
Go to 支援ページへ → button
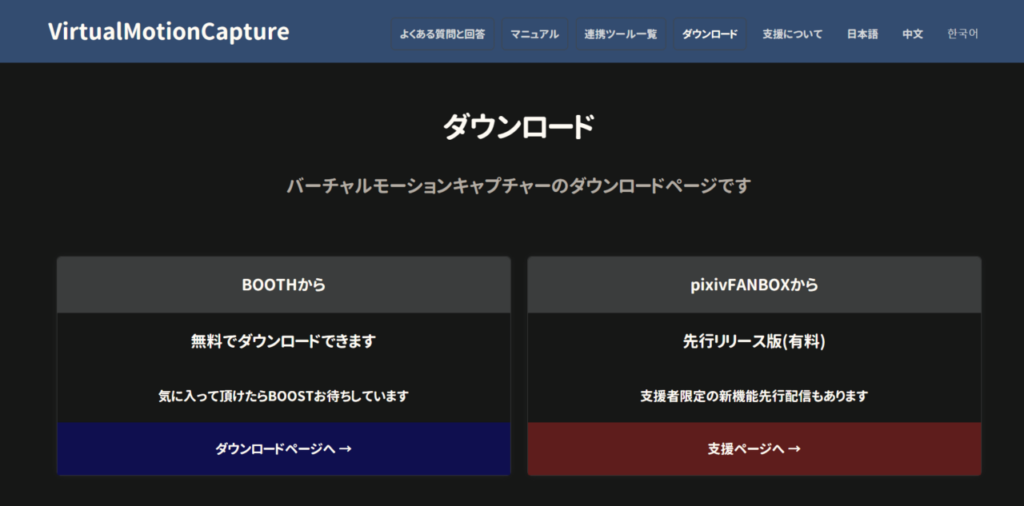(x=754, y=449)
